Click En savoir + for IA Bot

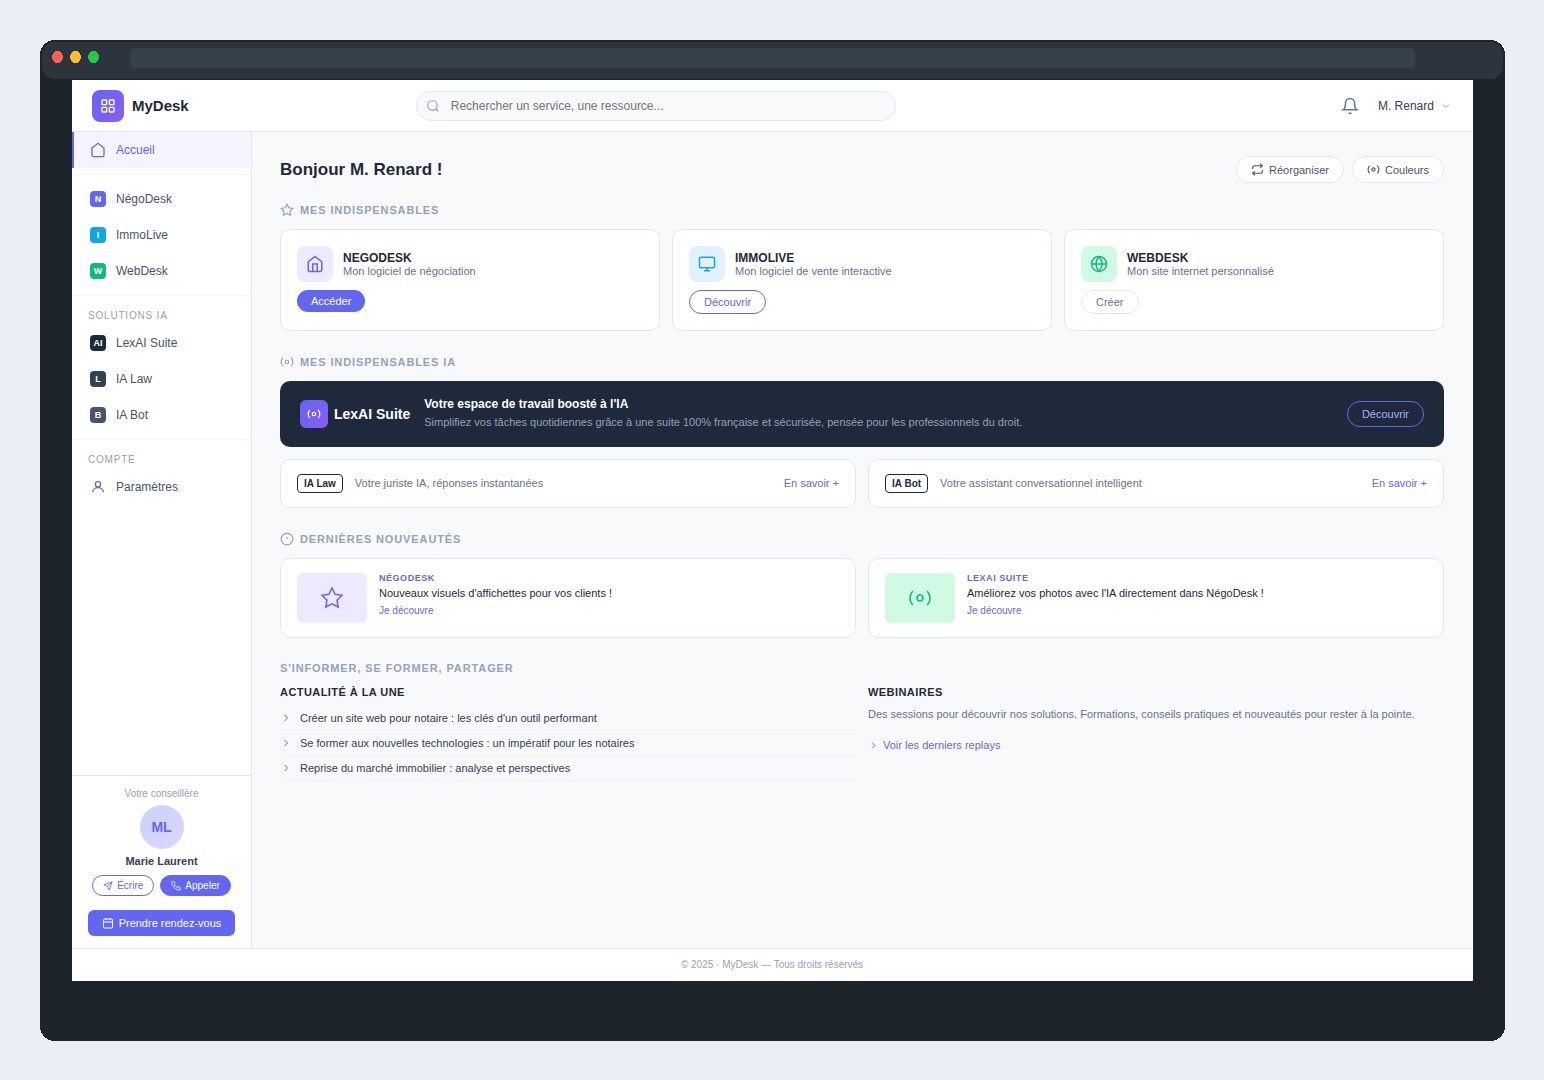pyautogui.click(x=1399, y=483)
